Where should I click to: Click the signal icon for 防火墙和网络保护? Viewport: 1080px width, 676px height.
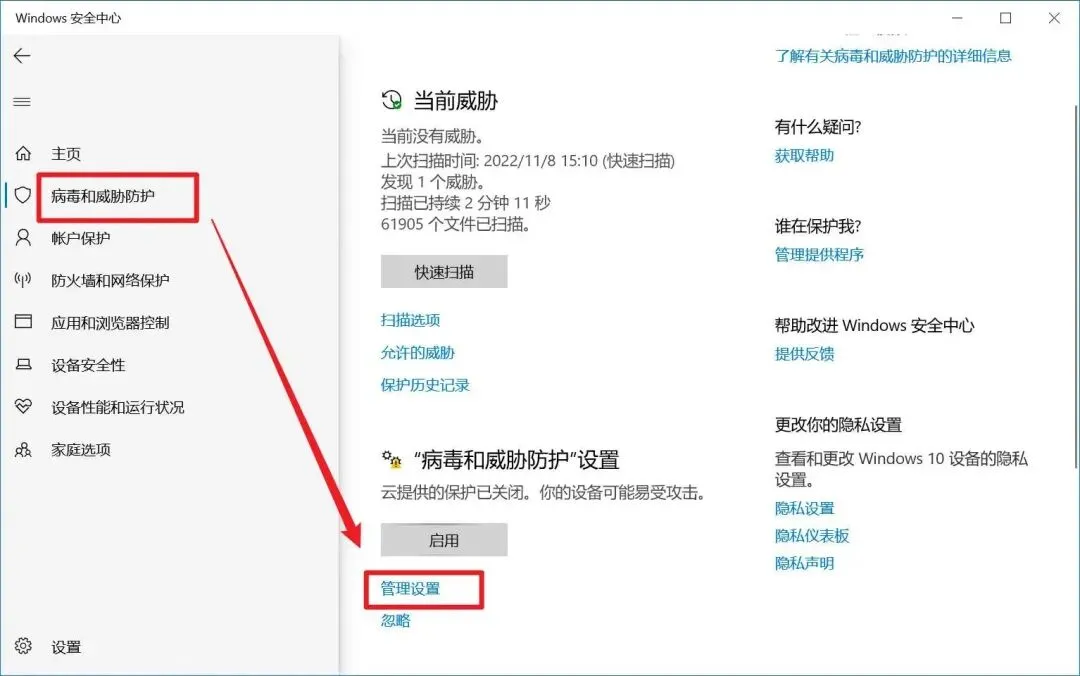coord(23,280)
